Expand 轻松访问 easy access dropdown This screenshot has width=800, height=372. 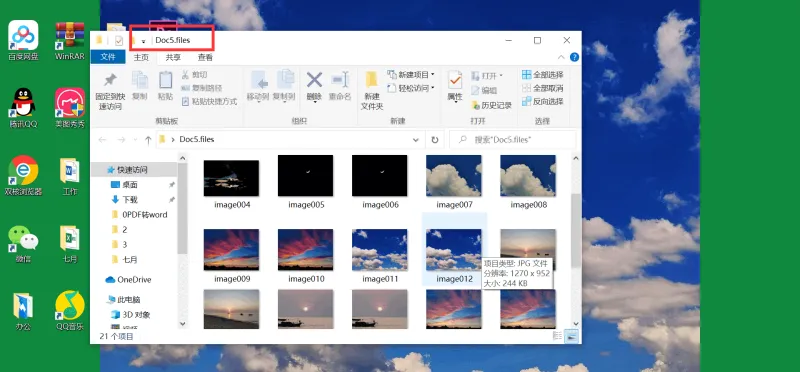coord(411,88)
